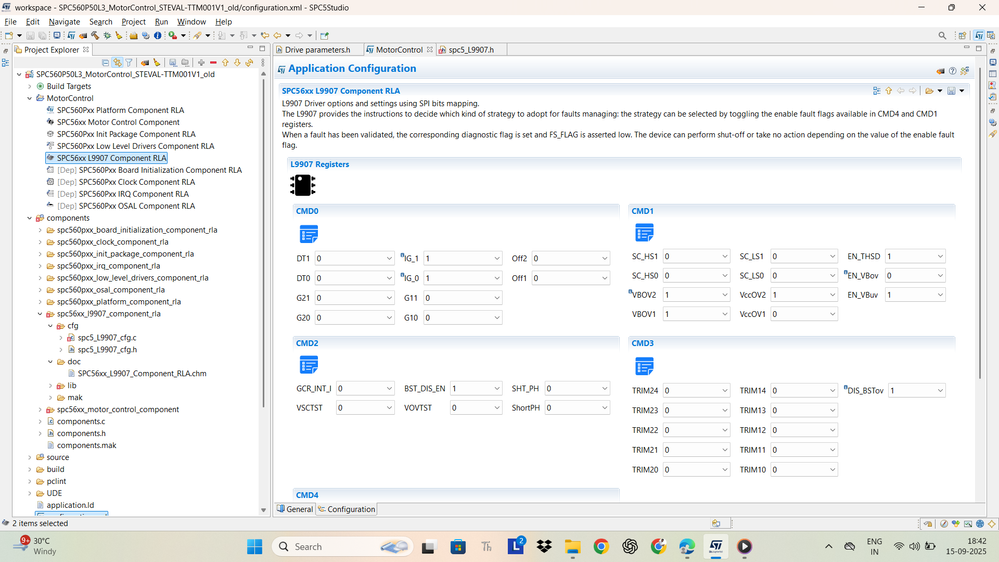Screen dimensions: 999x562
Task: Click the gray plus add icon in explorer toolbar
Action: click(x=201, y=62)
